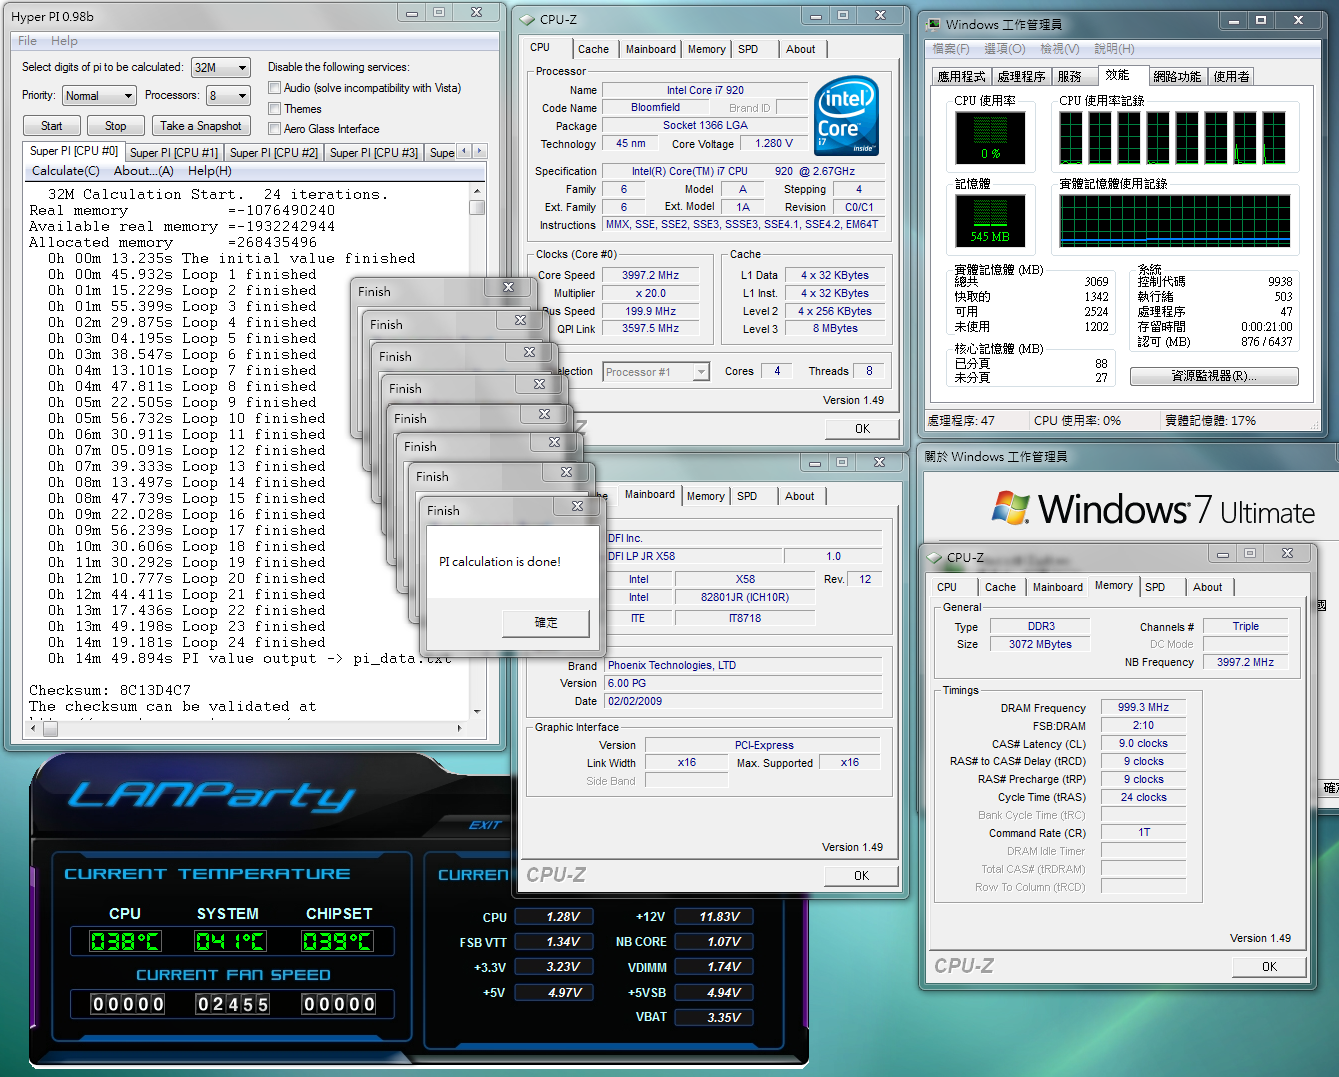Screen dimensions: 1339x1077
Task: Open Help(H) menu in Super PI
Action: point(210,171)
